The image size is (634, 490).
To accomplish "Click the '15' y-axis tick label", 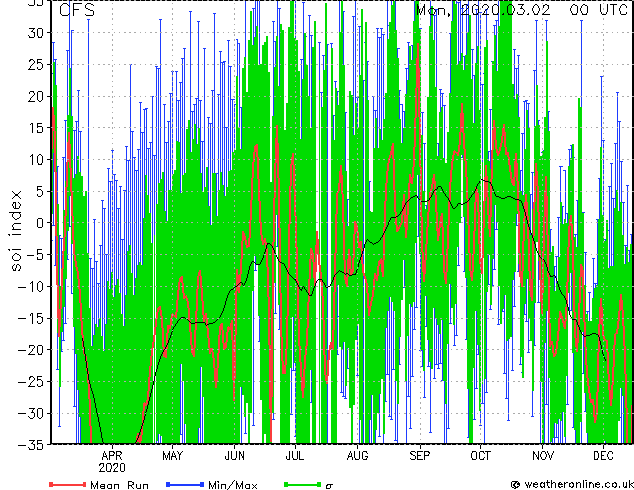I will pyautogui.click(x=36, y=128).
